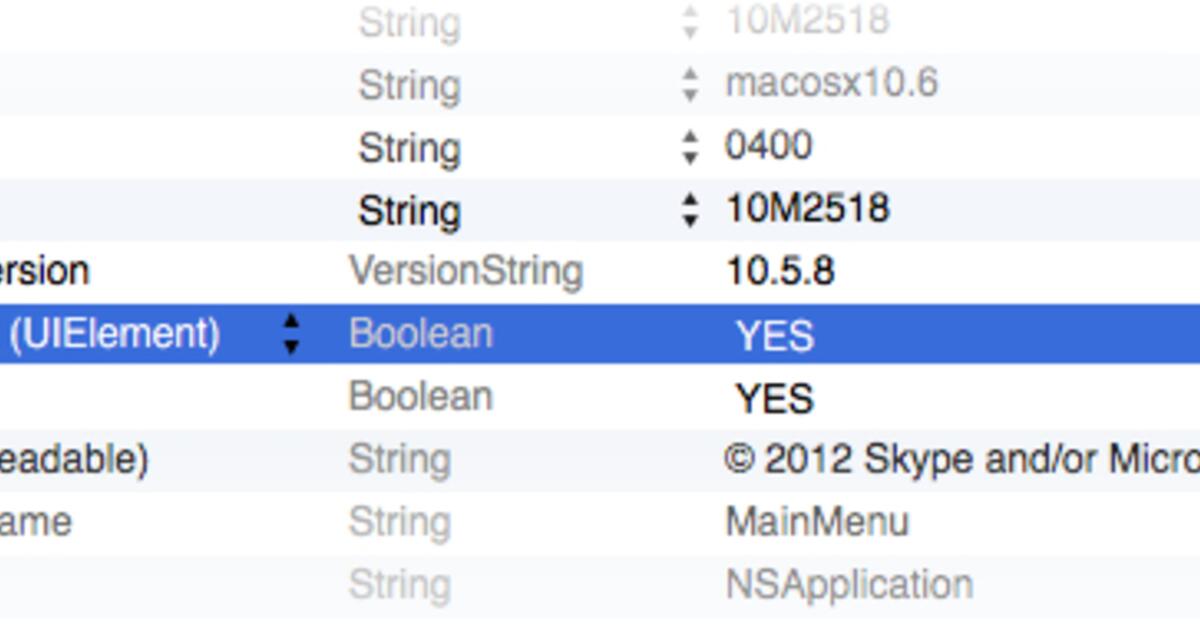Click the String type beside Skype copyright
The width and height of the screenshot is (1200, 628).
click(x=399, y=460)
